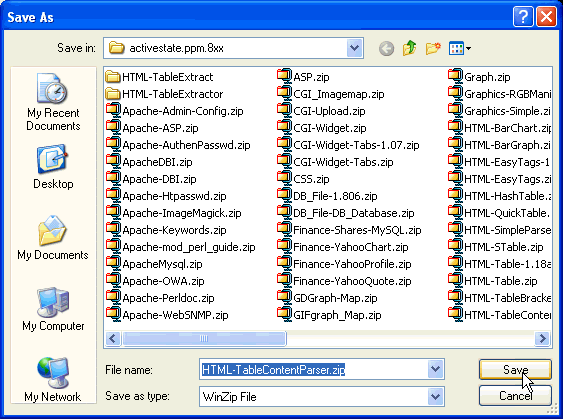Screen dimensions: 563x419
Task: Open My Recent Documents in places bar
Action: coord(53,102)
